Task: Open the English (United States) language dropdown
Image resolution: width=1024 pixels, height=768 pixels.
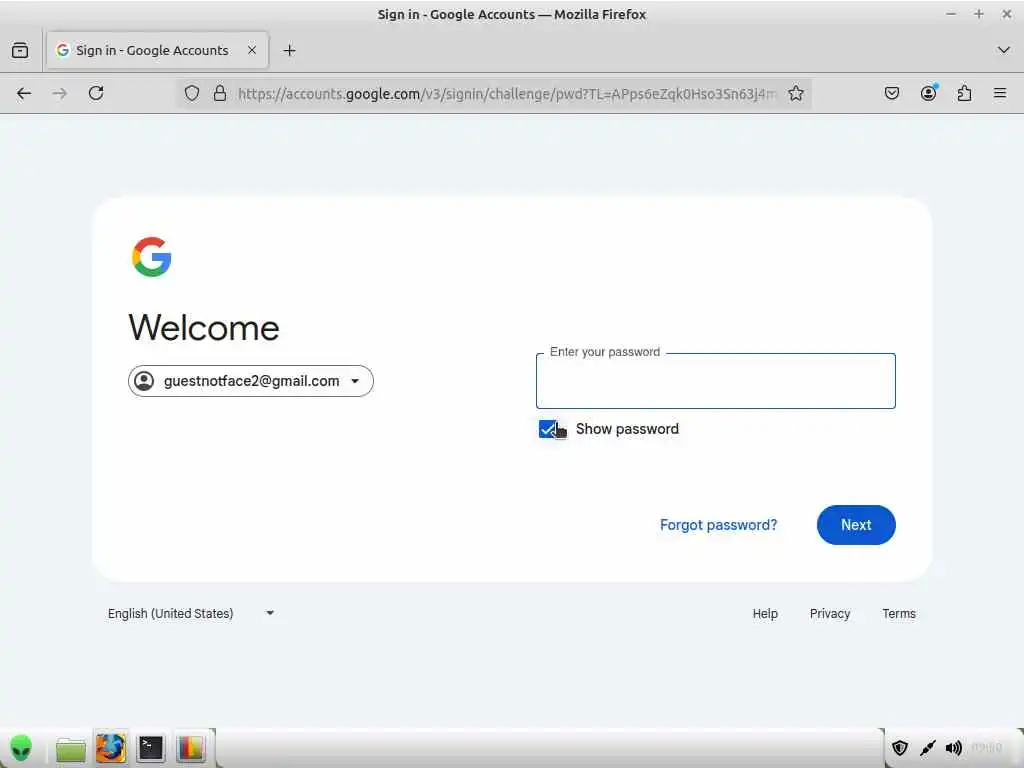Action: pos(191,613)
